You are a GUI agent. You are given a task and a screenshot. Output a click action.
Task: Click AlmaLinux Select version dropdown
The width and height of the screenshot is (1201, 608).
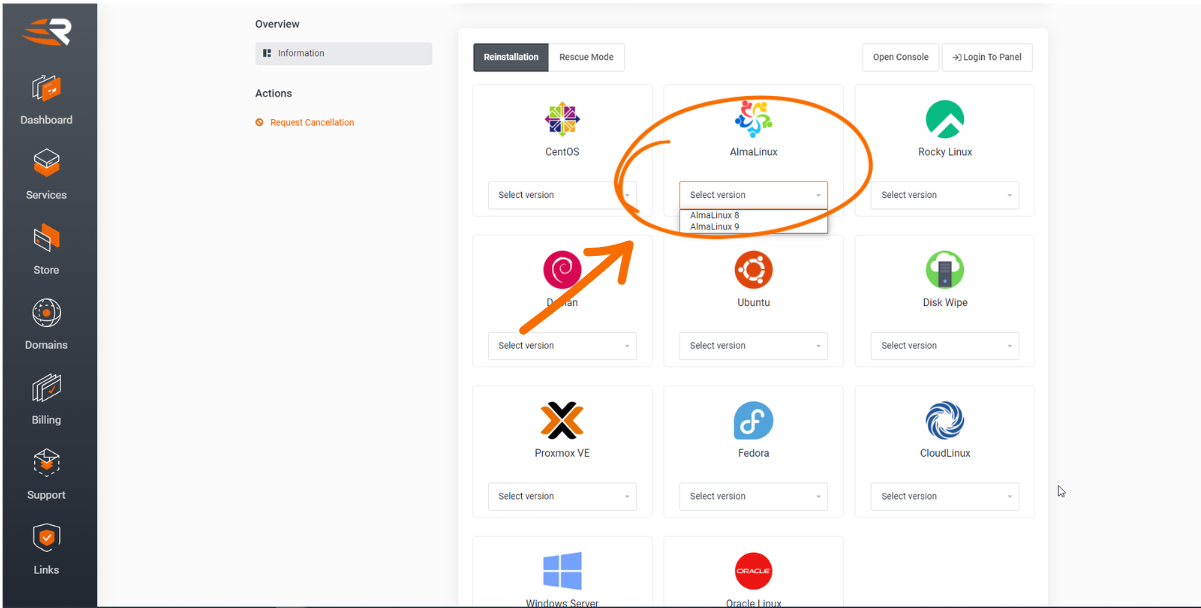point(753,195)
